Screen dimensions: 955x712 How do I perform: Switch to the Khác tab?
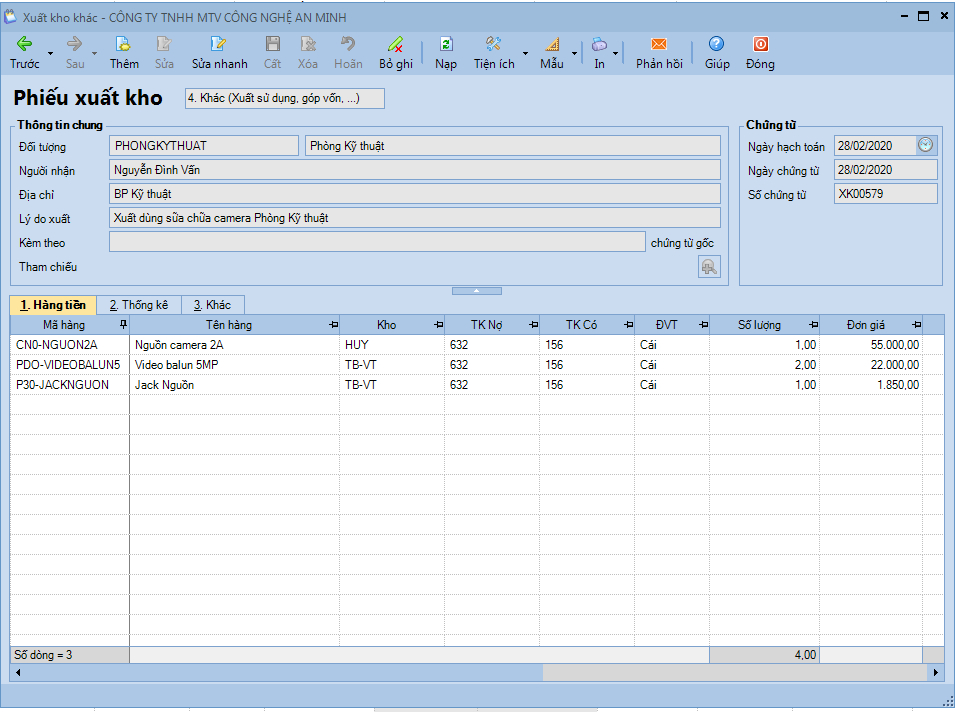212,305
